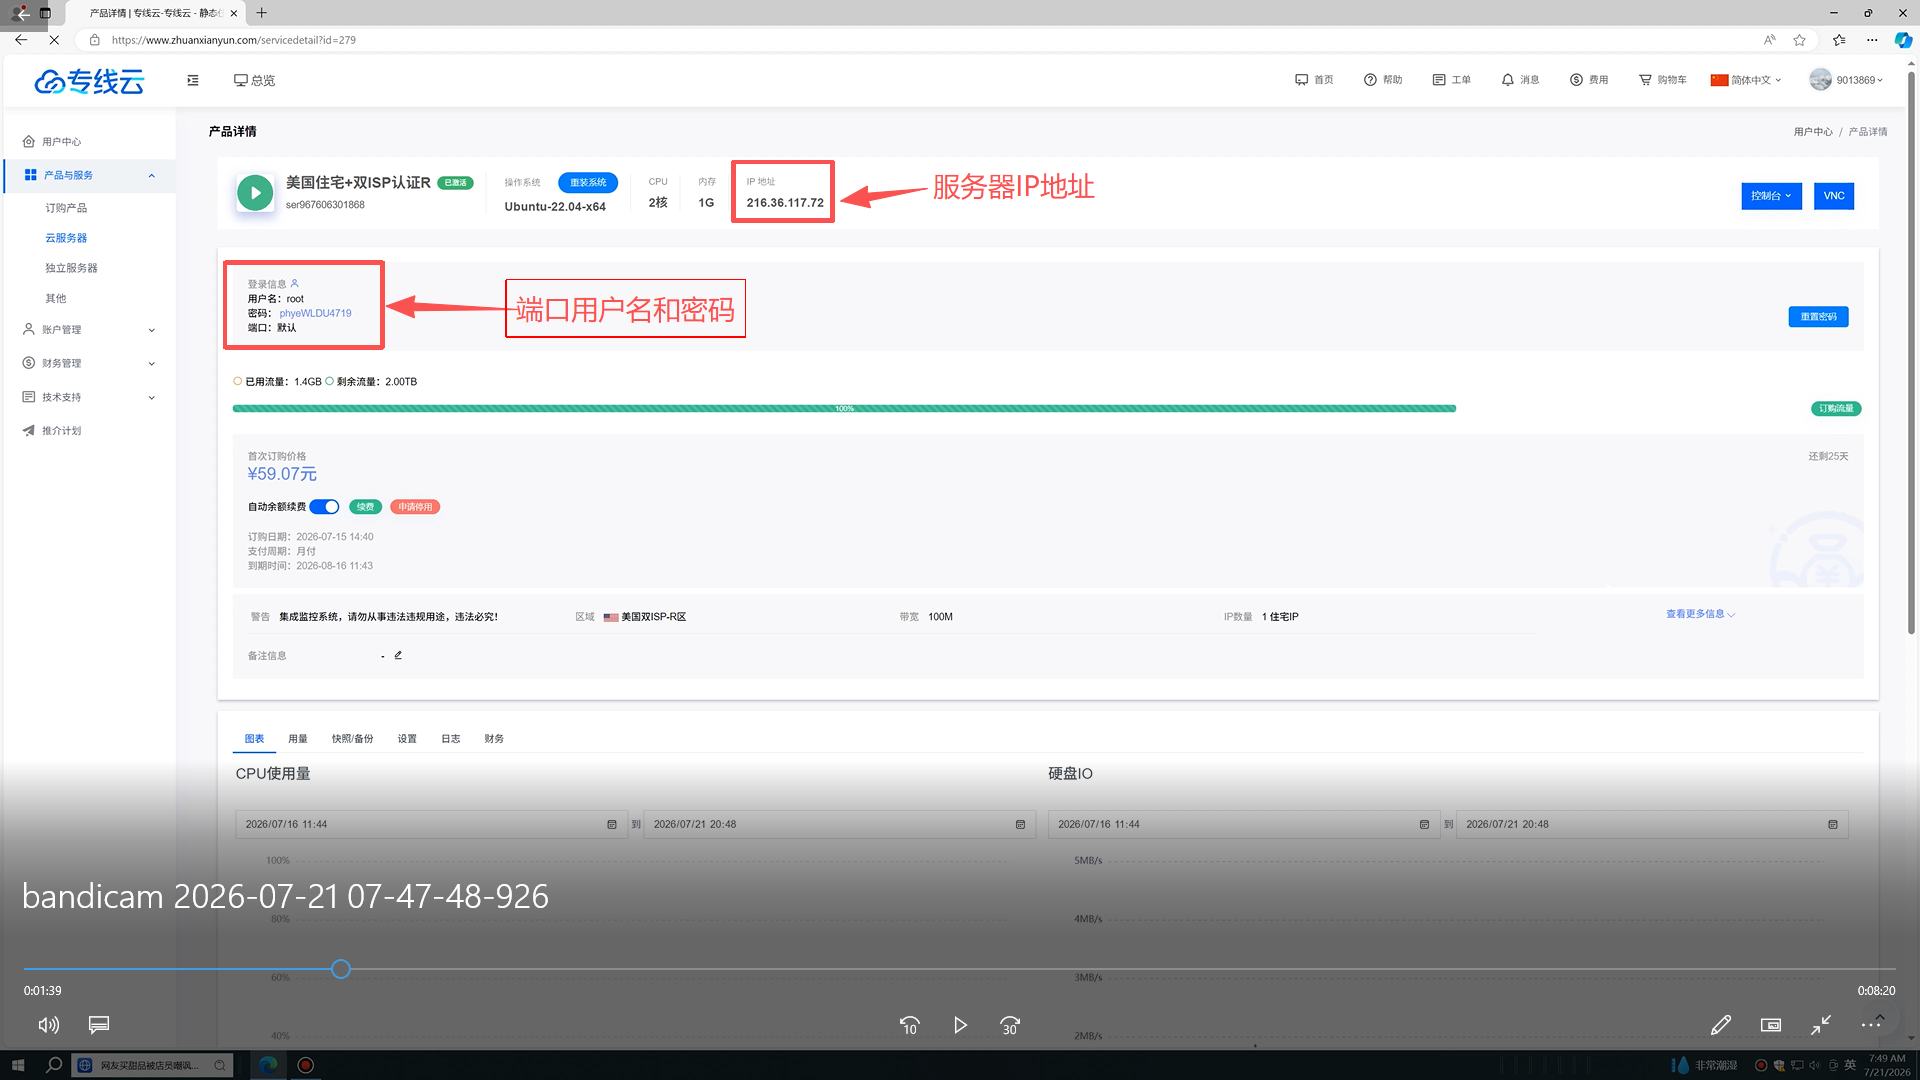Viewport: 1920px width, 1080px height.
Task: Open video more options ellipsis
Action: pos(1871,1025)
